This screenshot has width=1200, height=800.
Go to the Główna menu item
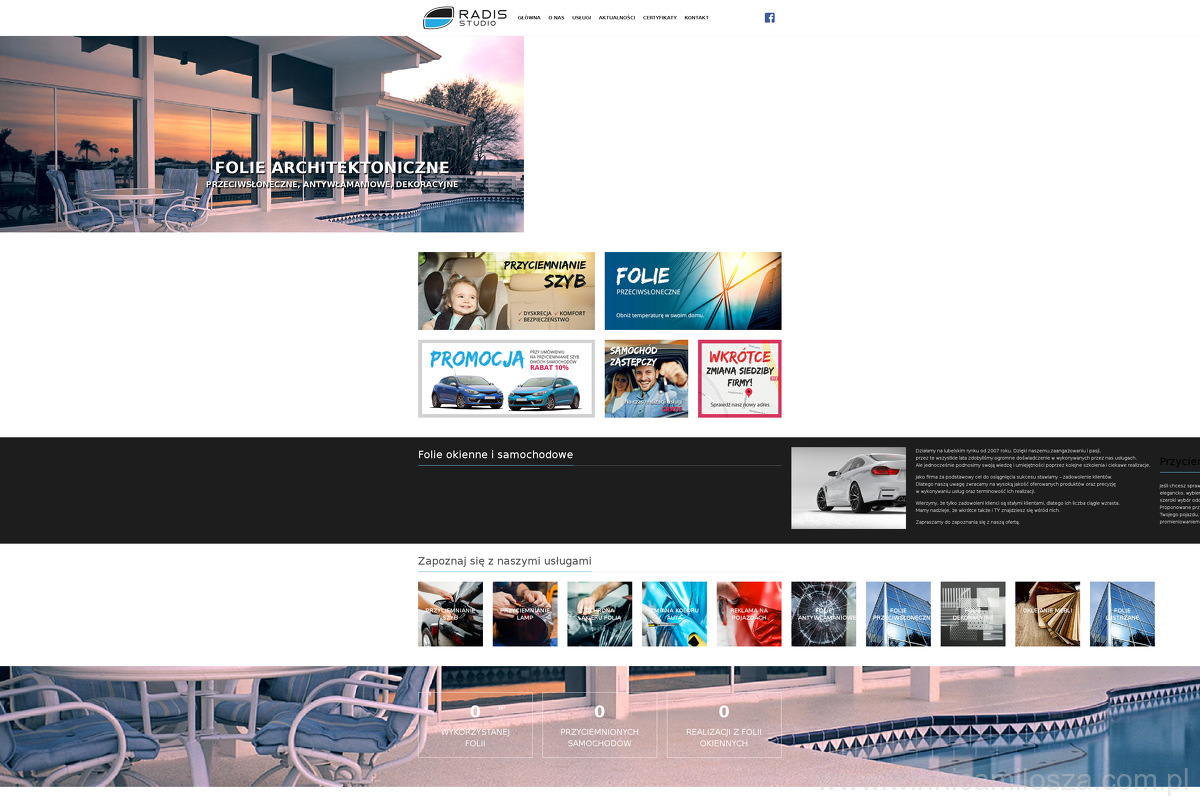pos(529,18)
